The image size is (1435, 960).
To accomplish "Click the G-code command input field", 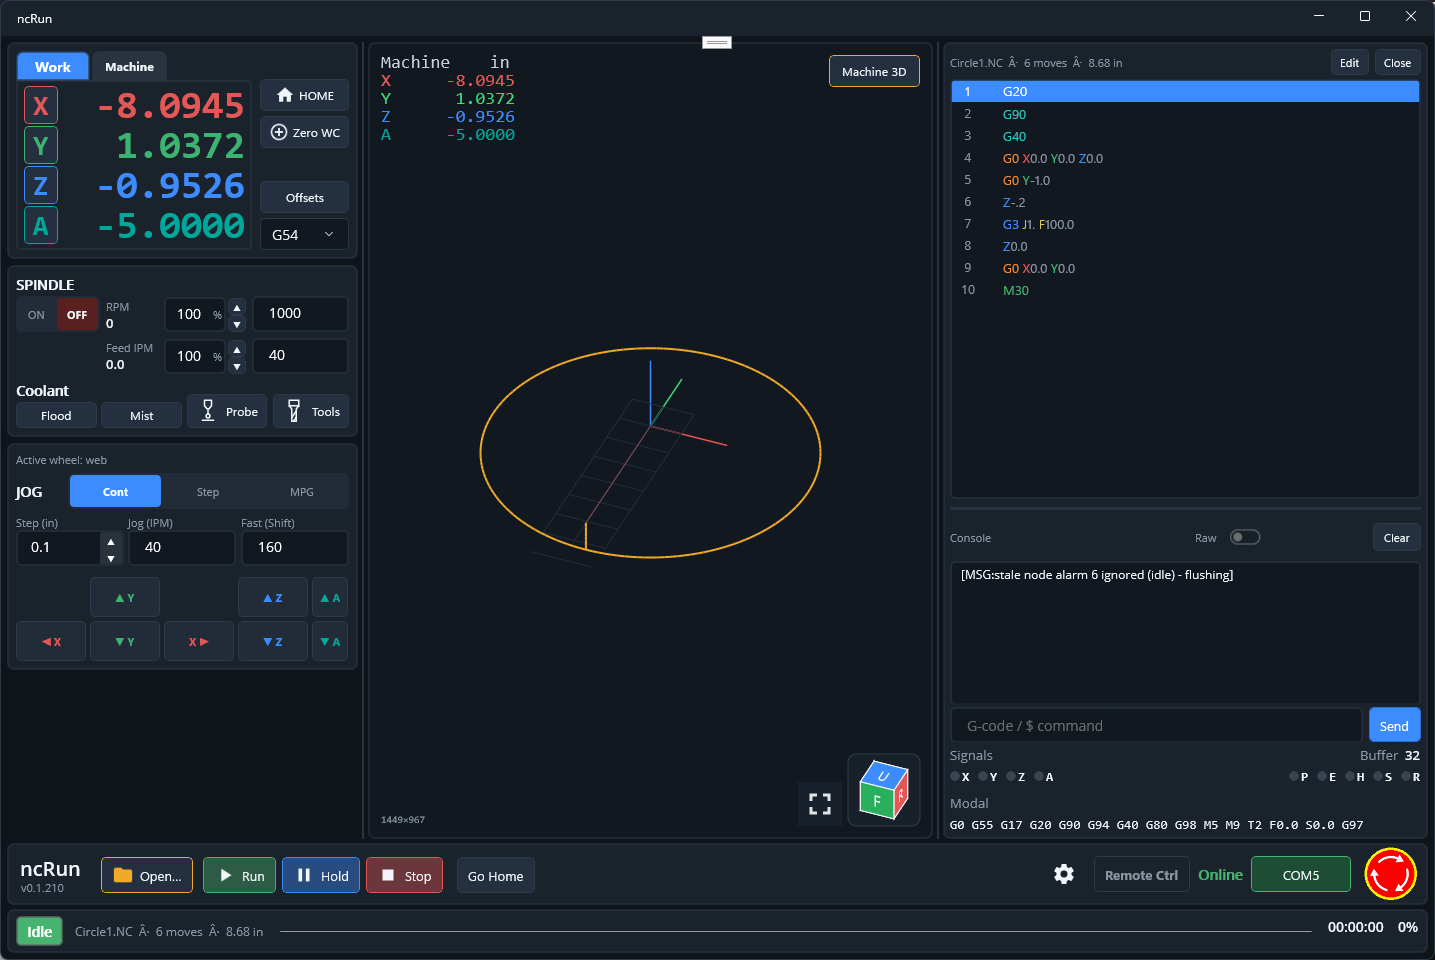I will (1157, 725).
